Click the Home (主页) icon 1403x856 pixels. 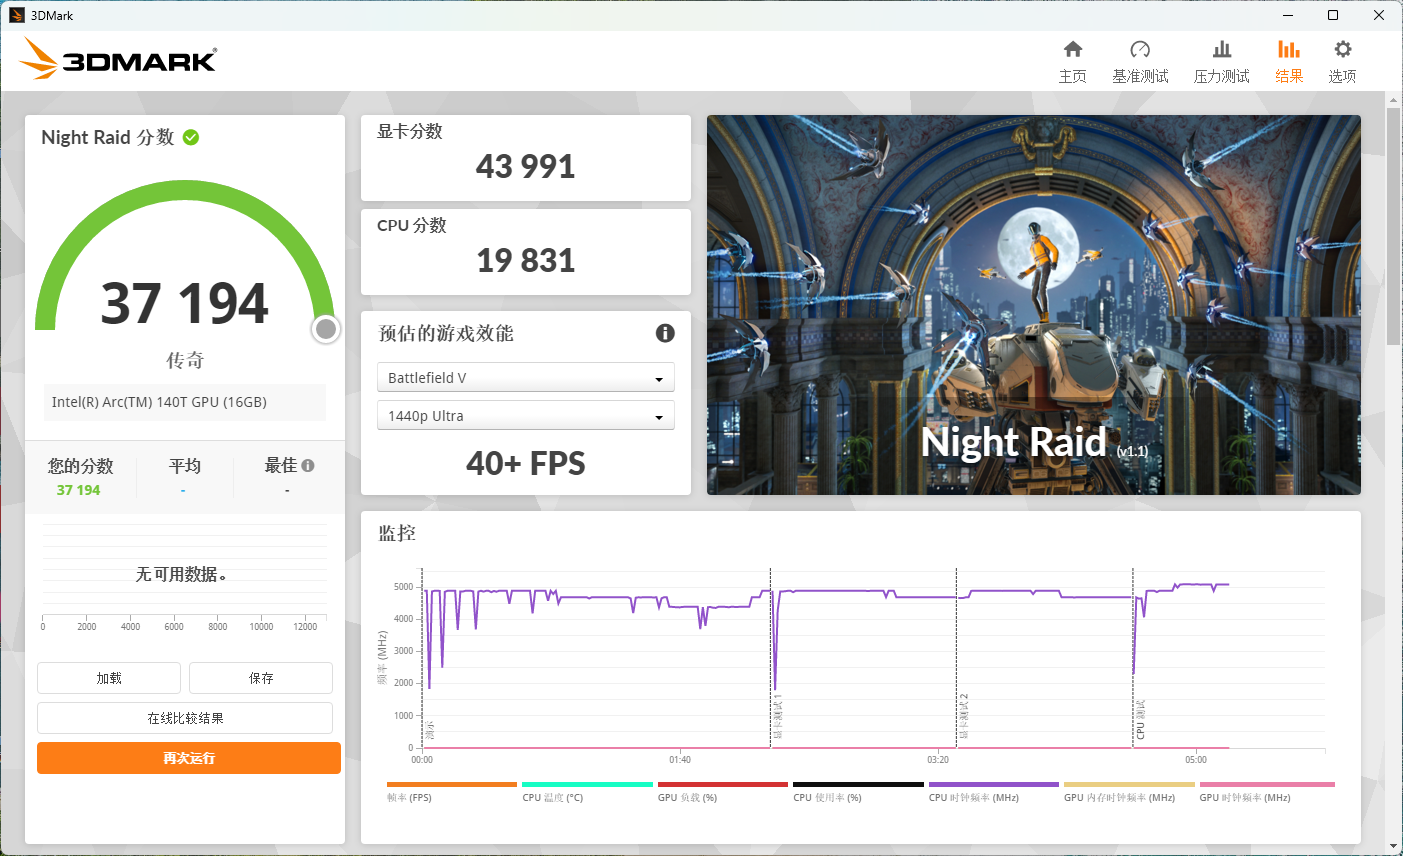click(x=1073, y=50)
